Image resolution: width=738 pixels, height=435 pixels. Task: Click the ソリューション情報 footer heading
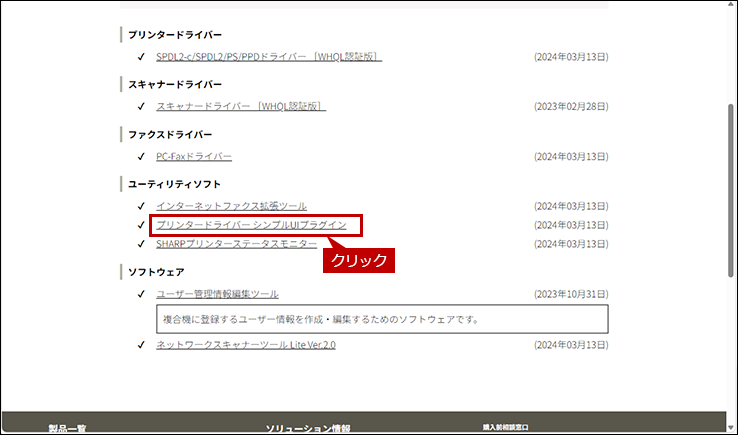pos(307,429)
